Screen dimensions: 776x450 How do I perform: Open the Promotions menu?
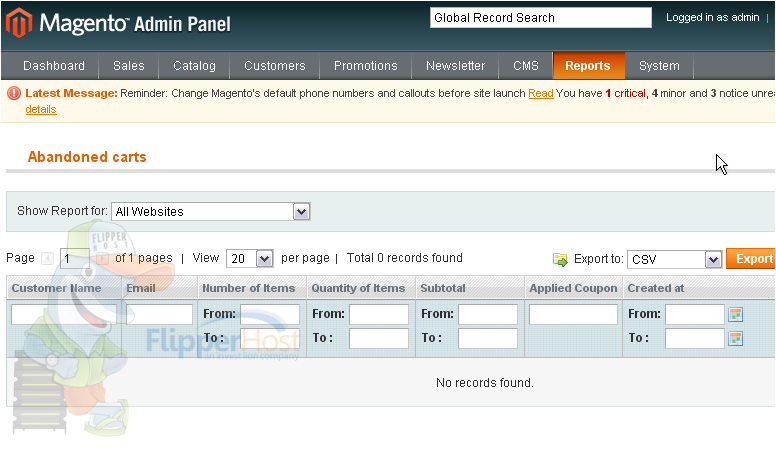click(x=366, y=66)
